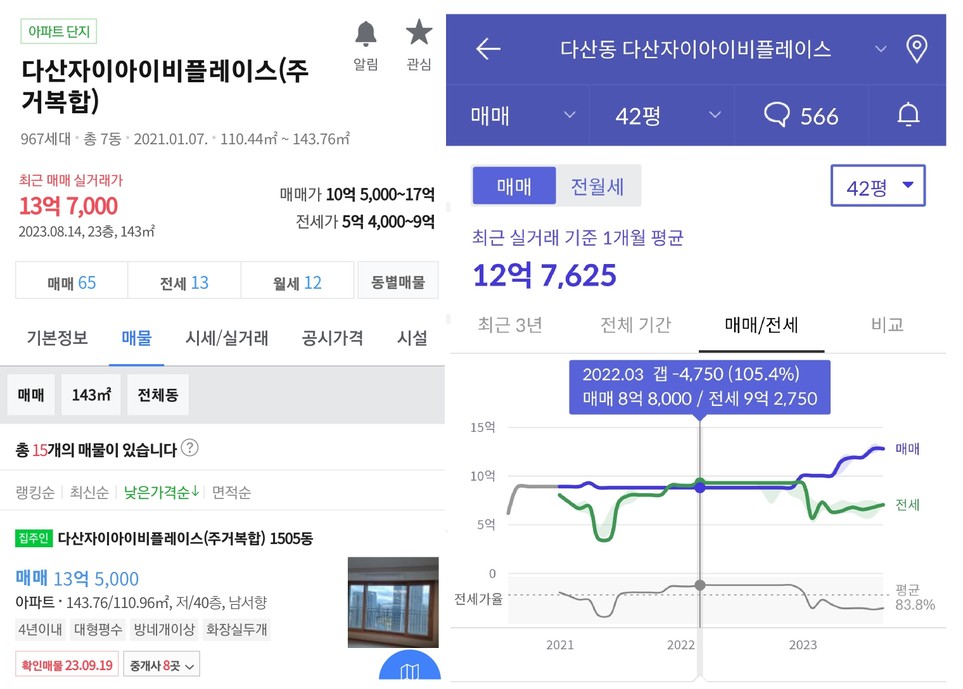Open the 566 comments bubble icon

click(x=777, y=115)
